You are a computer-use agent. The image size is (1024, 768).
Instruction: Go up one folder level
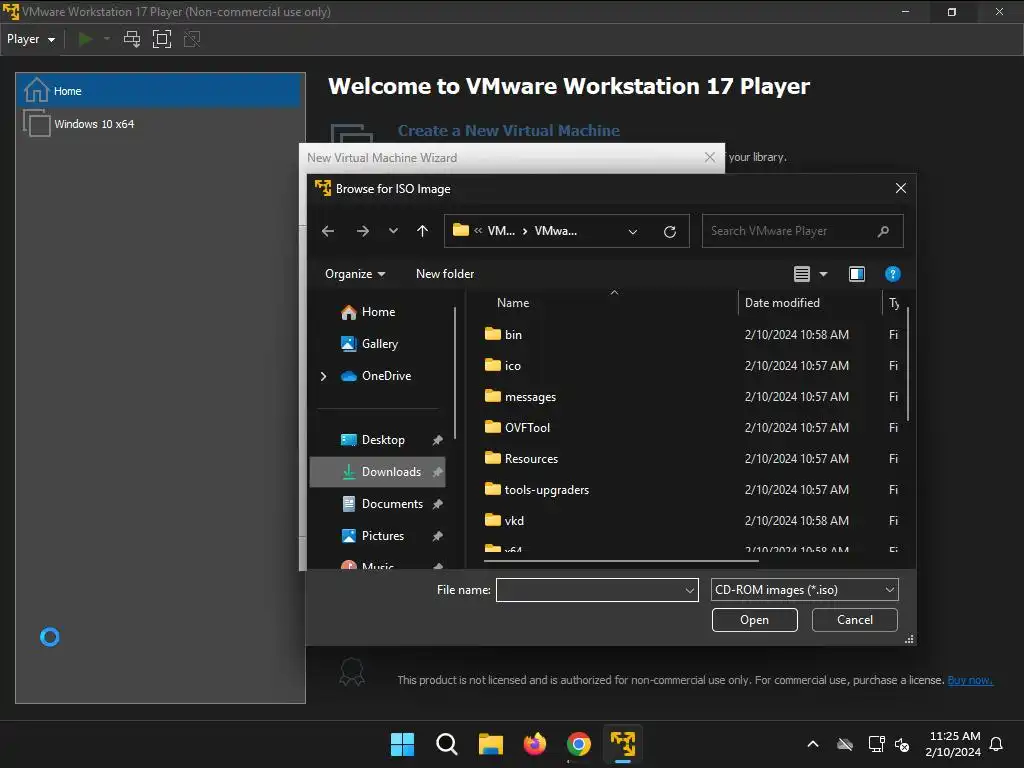pyautogui.click(x=423, y=231)
